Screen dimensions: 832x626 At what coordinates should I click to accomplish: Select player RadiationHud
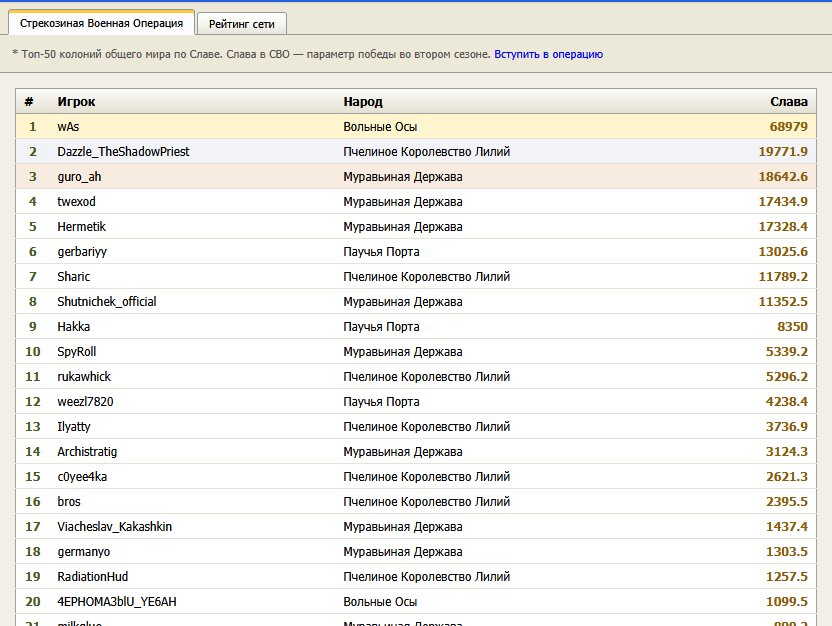93,577
